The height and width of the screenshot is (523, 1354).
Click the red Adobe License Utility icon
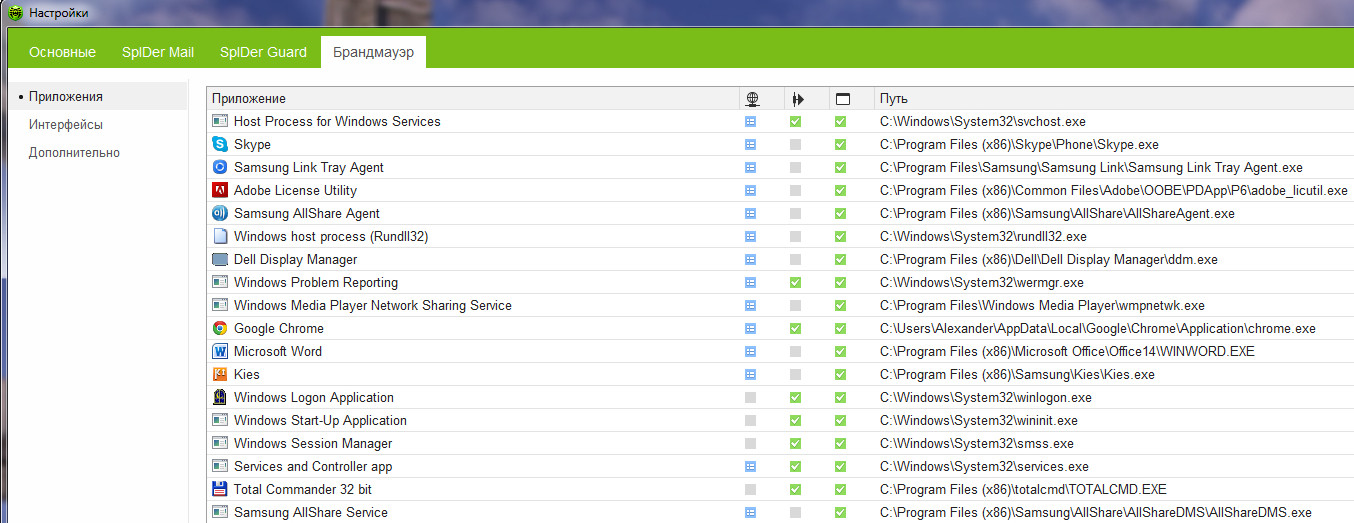pos(220,190)
